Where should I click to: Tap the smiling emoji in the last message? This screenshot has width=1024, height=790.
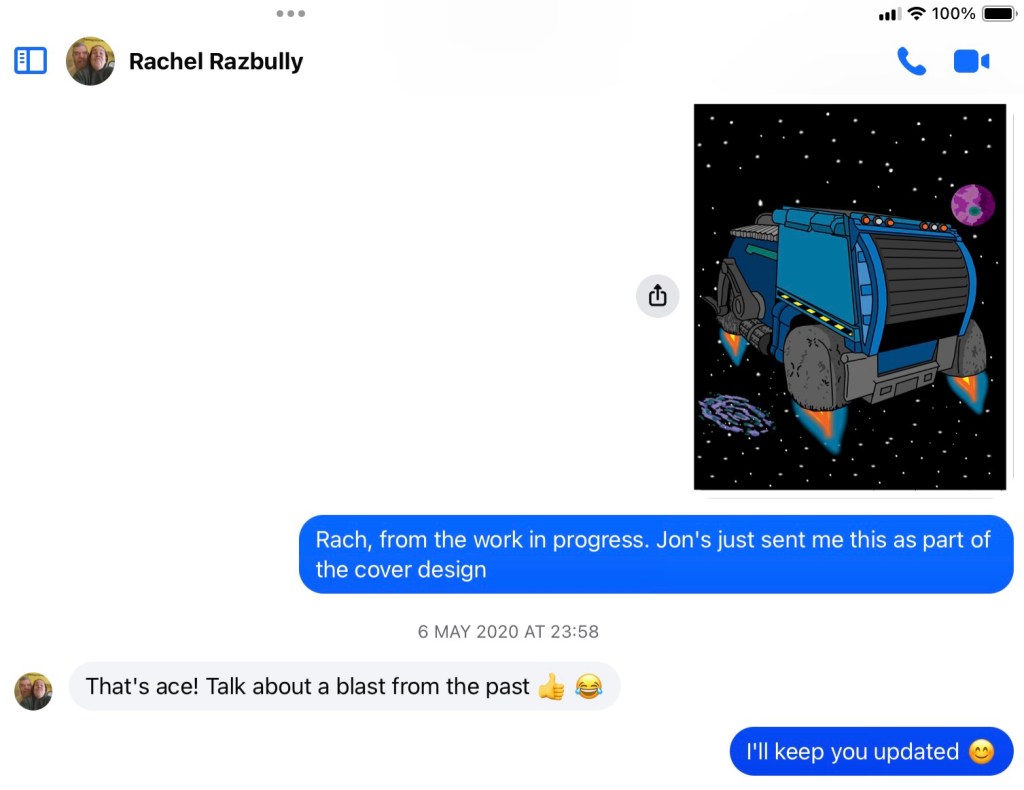(x=982, y=751)
